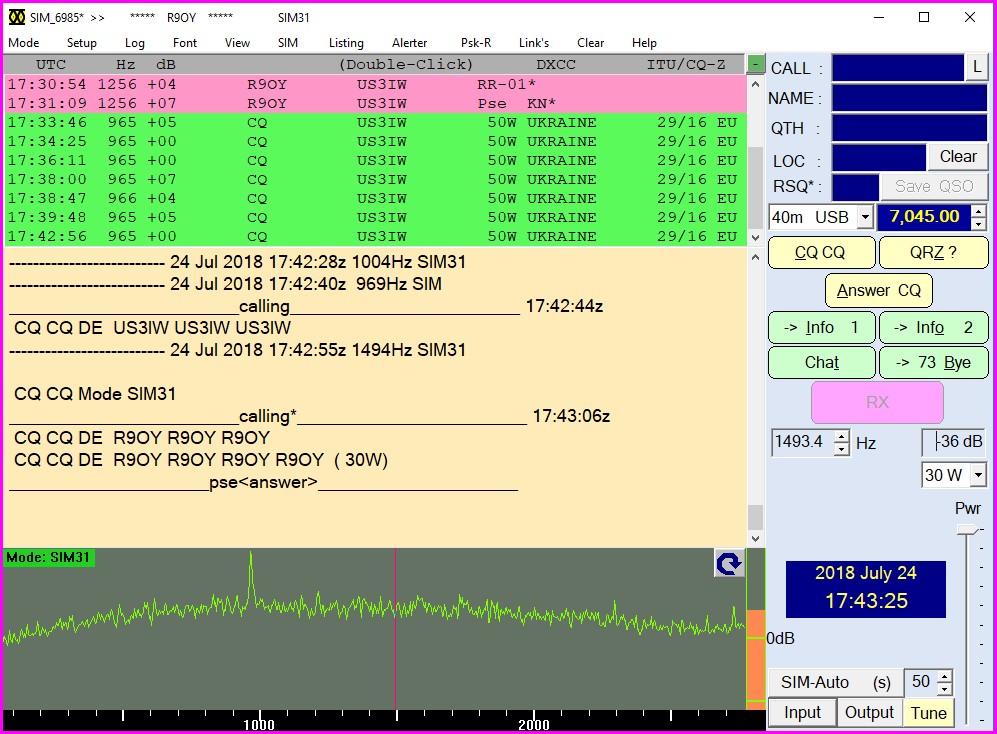Click the Pwr slider handle
997x734 pixels.
tap(967, 528)
